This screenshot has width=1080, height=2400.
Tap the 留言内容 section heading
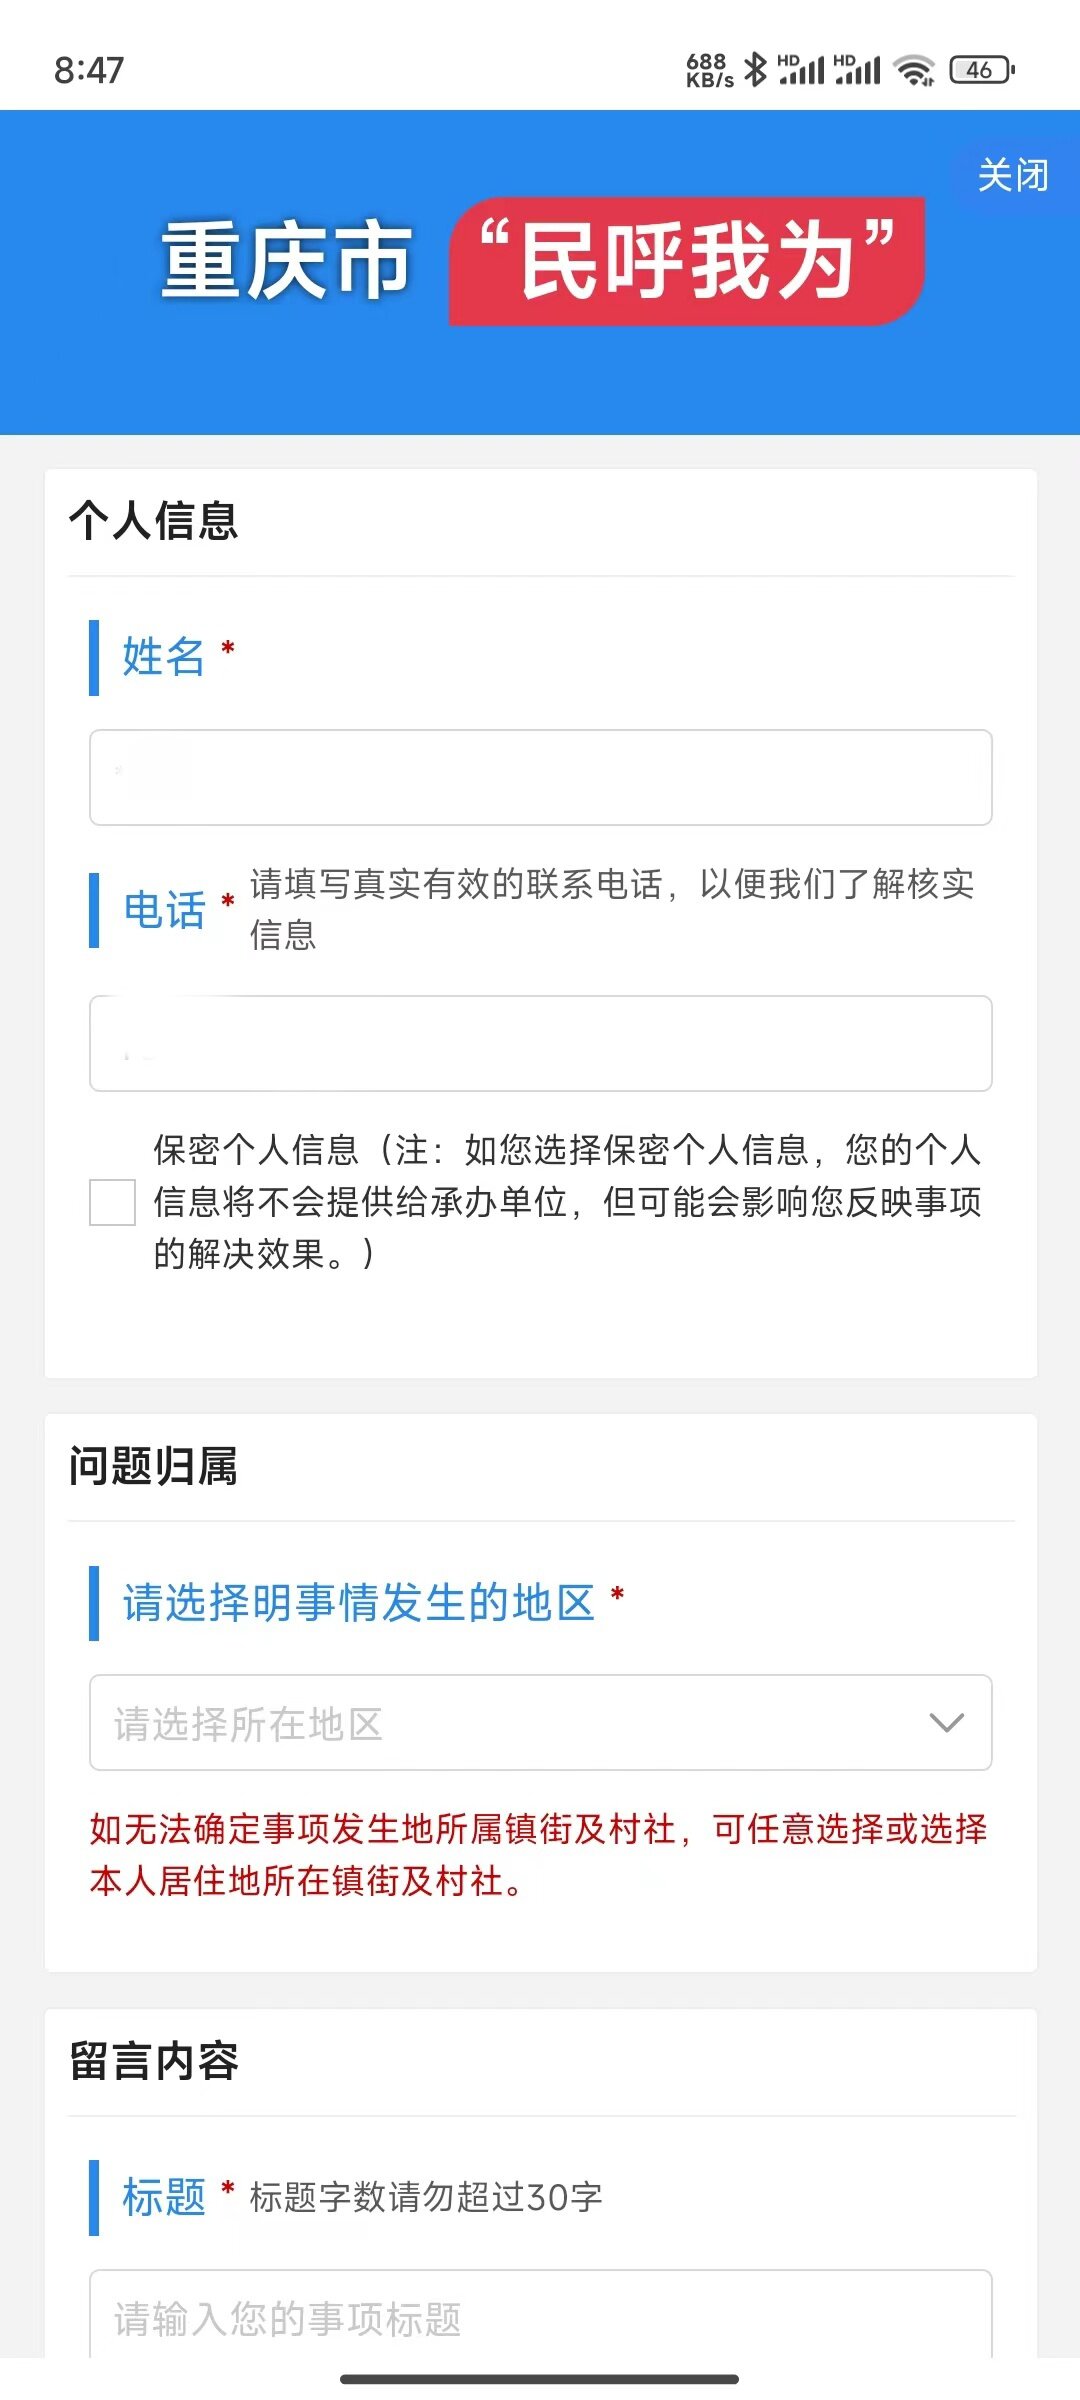point(154,2061)
